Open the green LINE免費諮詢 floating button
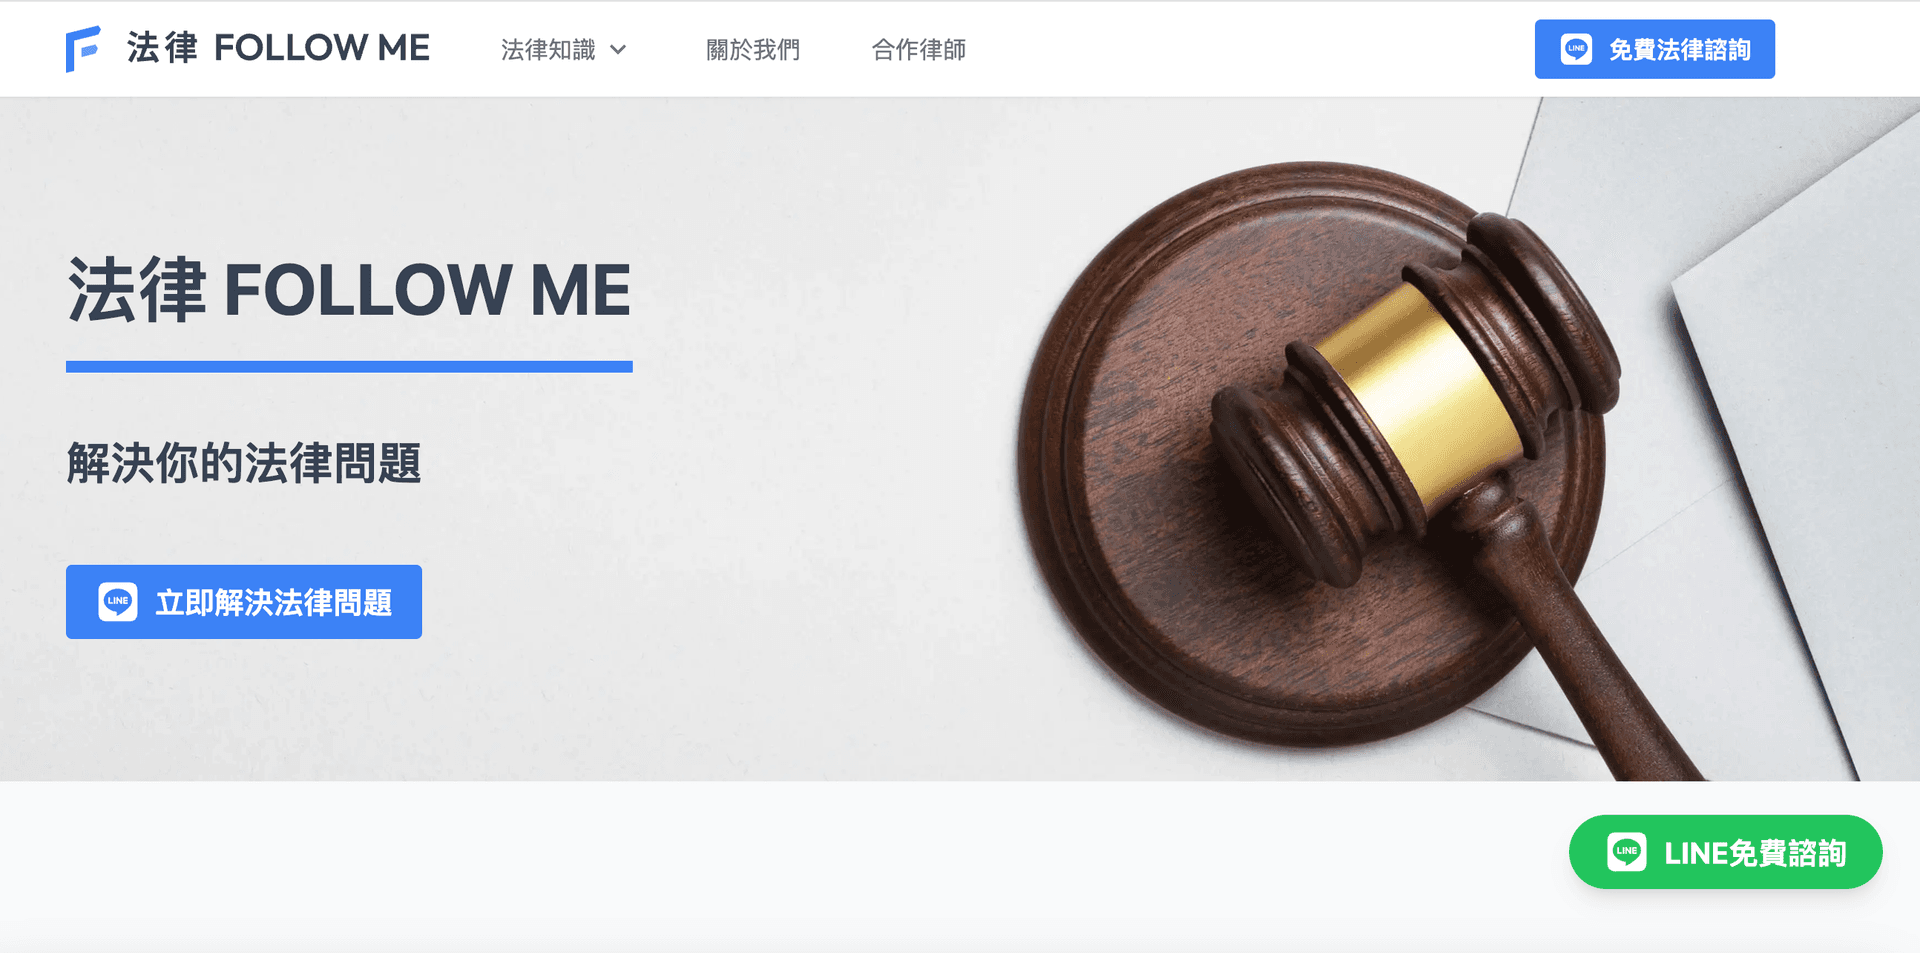 (1725, 852)
